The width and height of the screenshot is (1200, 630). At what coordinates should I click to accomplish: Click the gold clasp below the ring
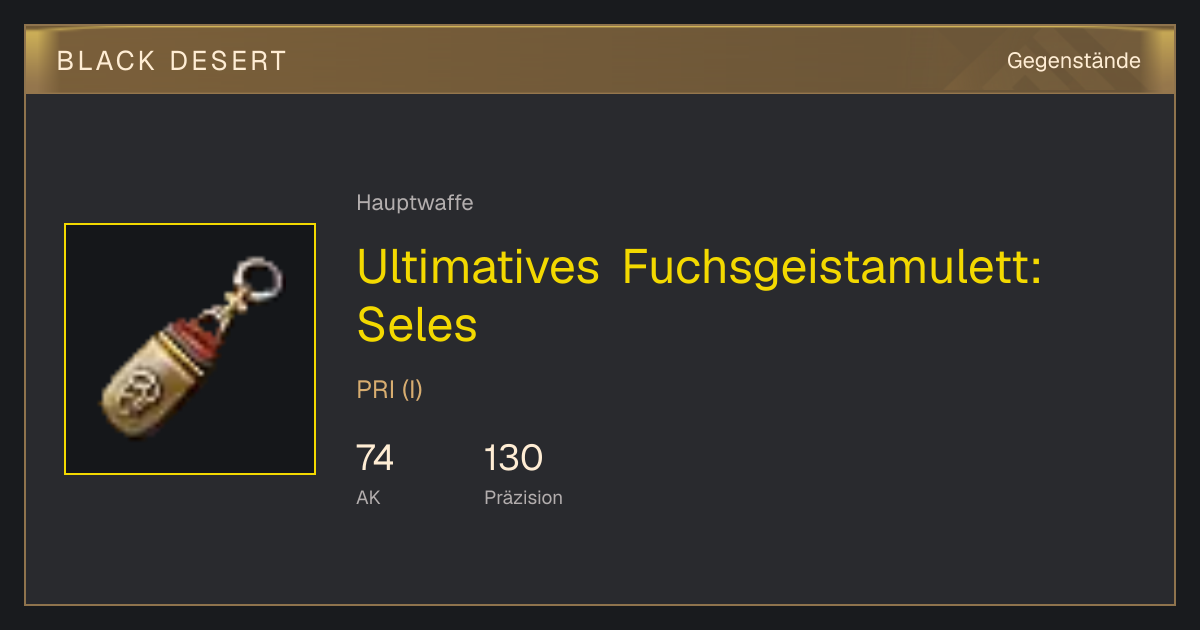(x=230, y=310)
